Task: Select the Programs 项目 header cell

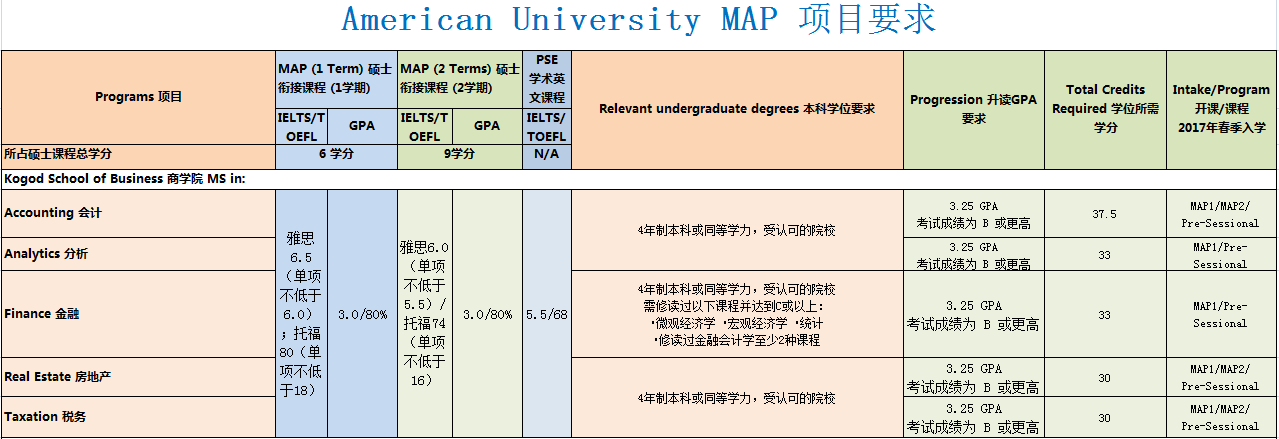Action: [x=138, y=97]
